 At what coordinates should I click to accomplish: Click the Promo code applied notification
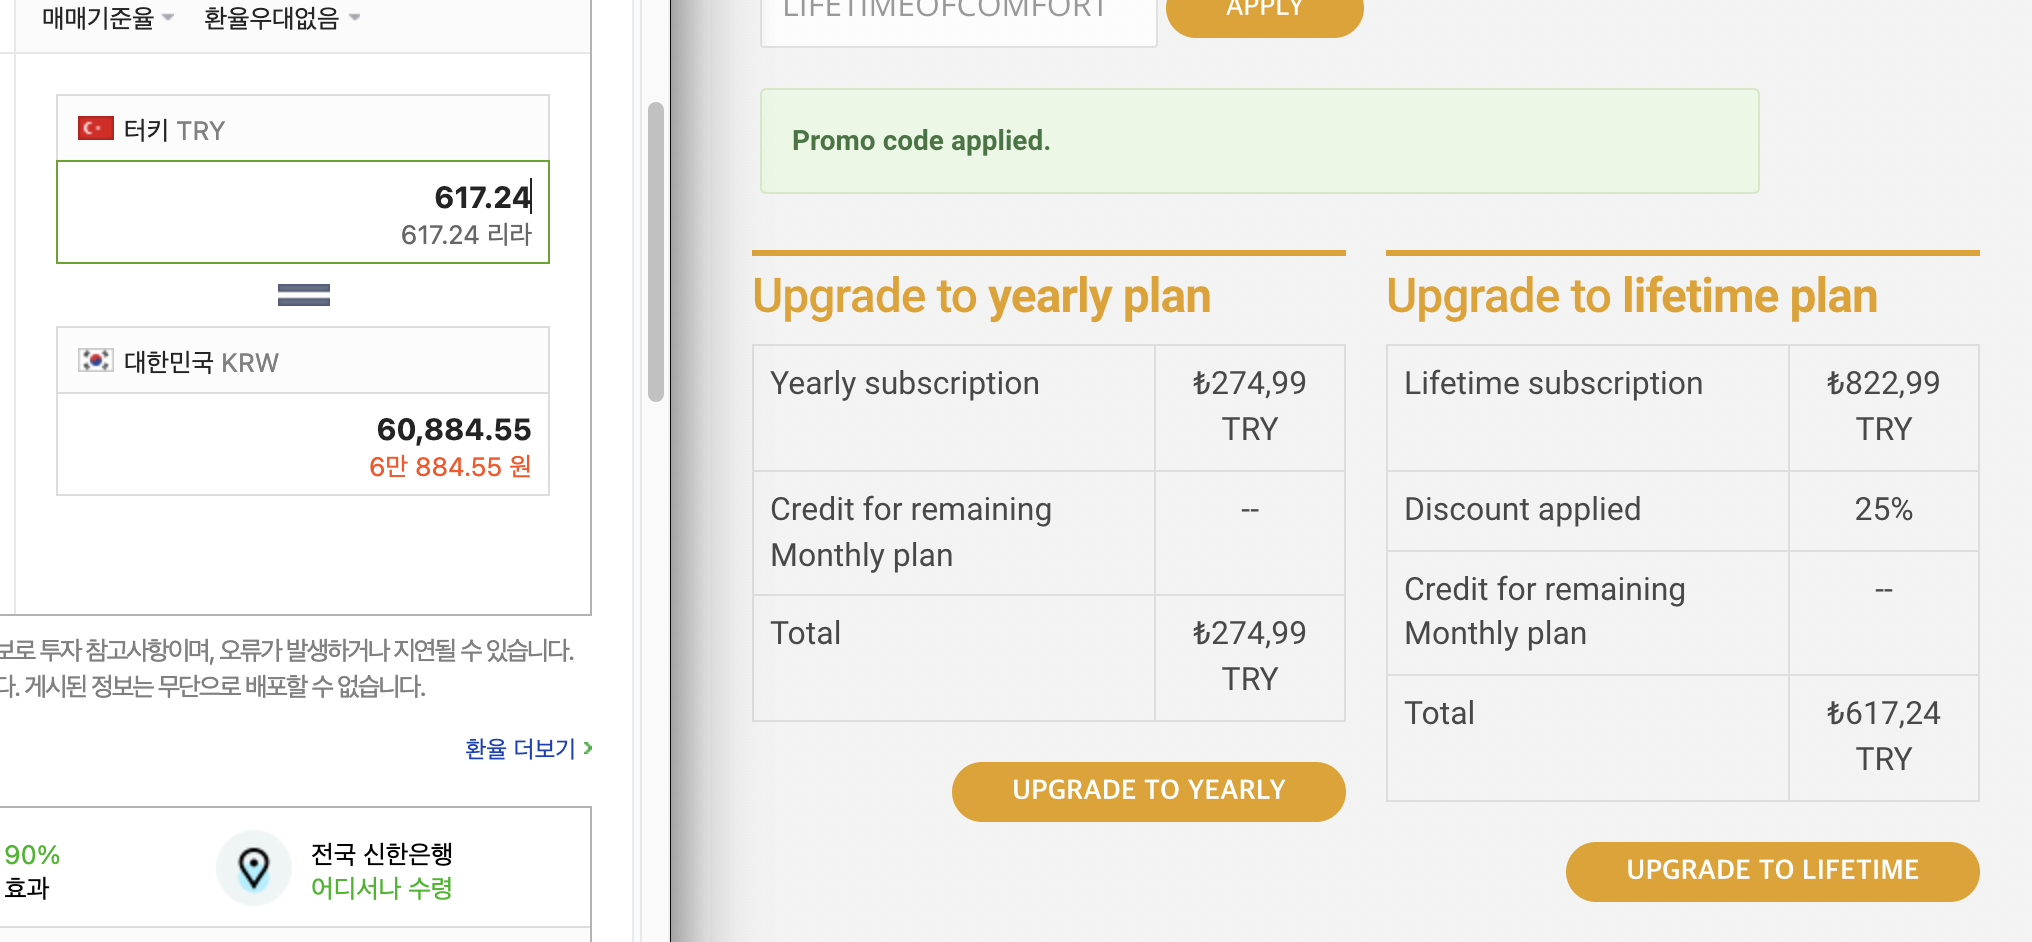(x=1258, y=141)
